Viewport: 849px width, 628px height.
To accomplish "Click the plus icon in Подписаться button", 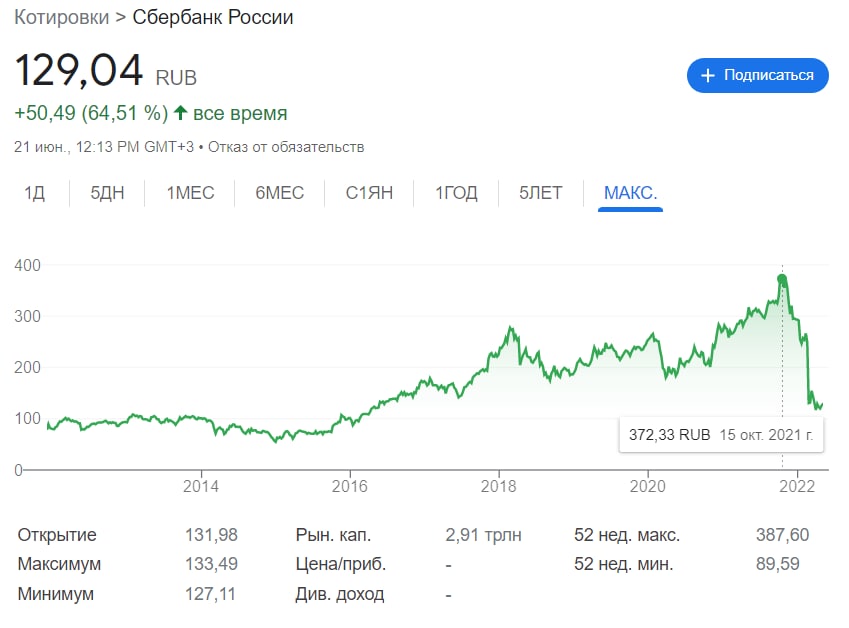I will click(x=708, y=75).
